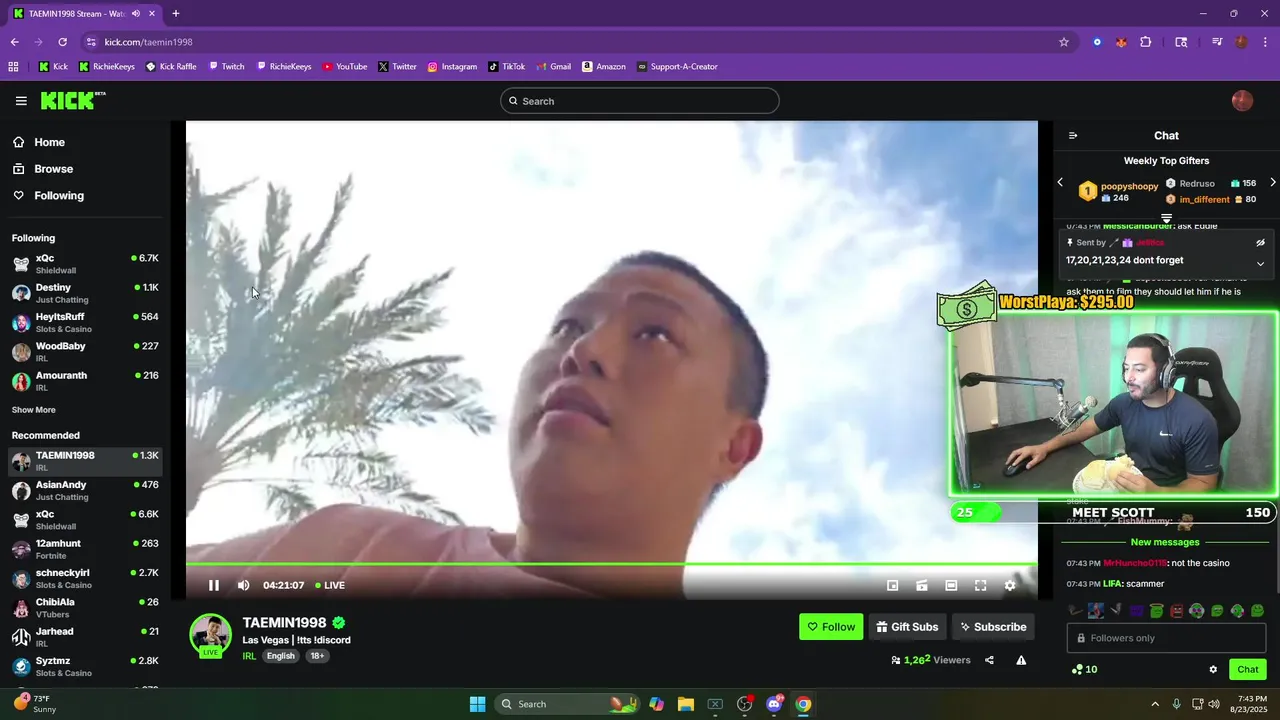Bookmark page with the star icon
This screenshot has width=1280, height=720.
[x=1064, y=42]
